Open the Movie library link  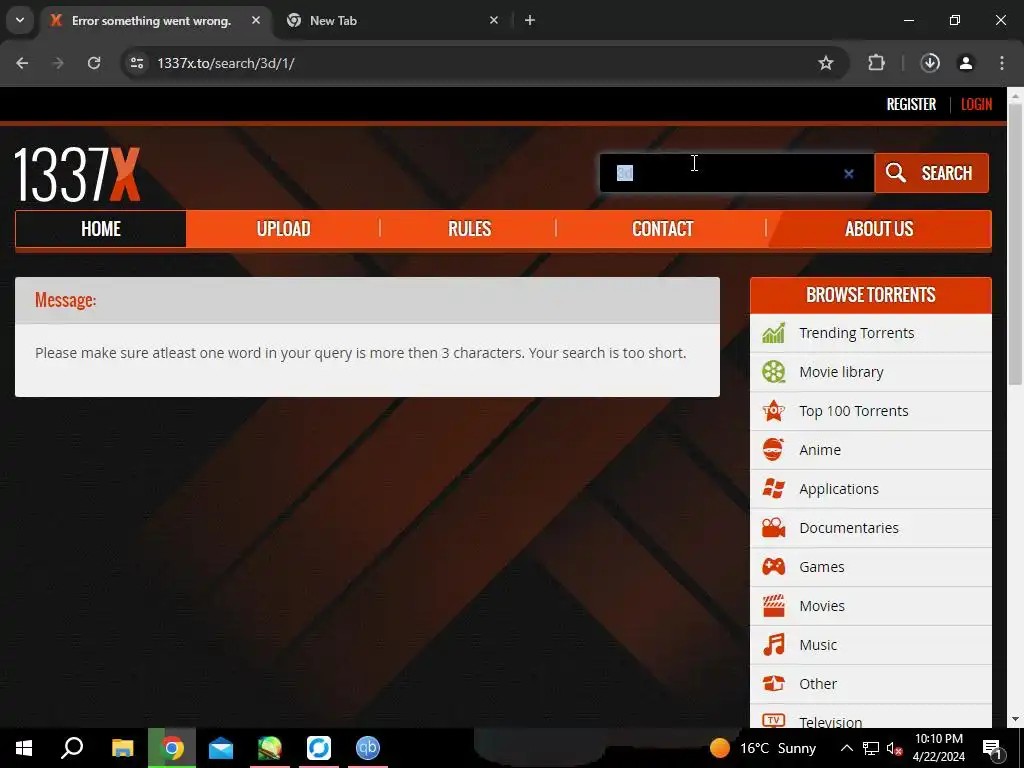click(x=841, y=372)
